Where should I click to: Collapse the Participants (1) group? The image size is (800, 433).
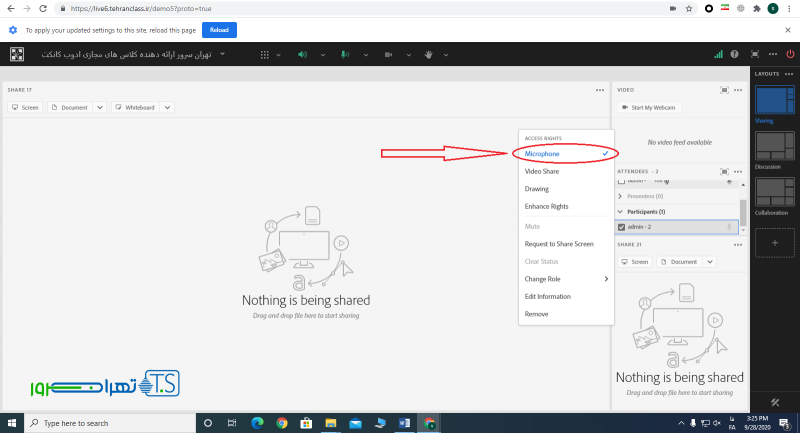tap(620, 212)
